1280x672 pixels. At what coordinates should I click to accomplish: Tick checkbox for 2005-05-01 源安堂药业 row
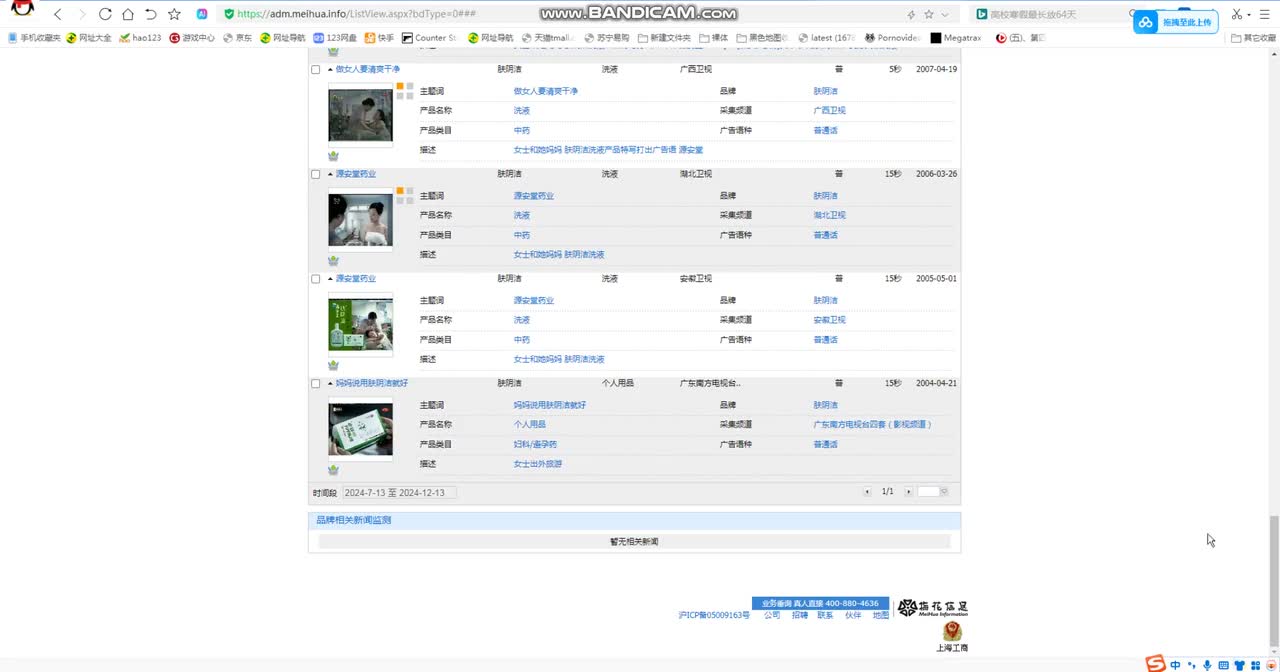(x=316, y=279)
